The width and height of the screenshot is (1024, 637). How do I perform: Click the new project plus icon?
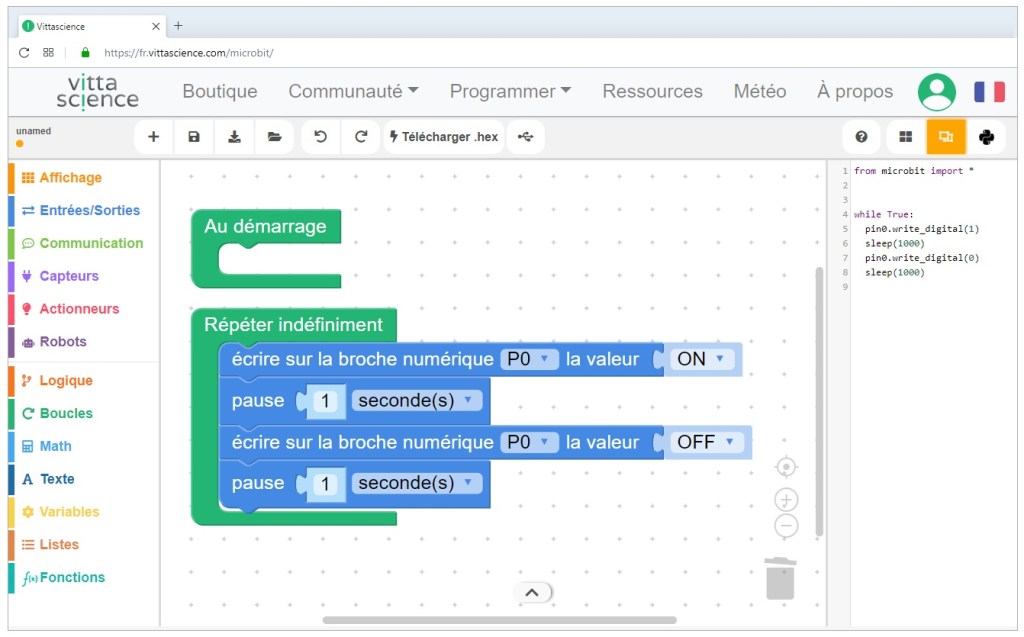pyautogui.click(x=153, y=137)
